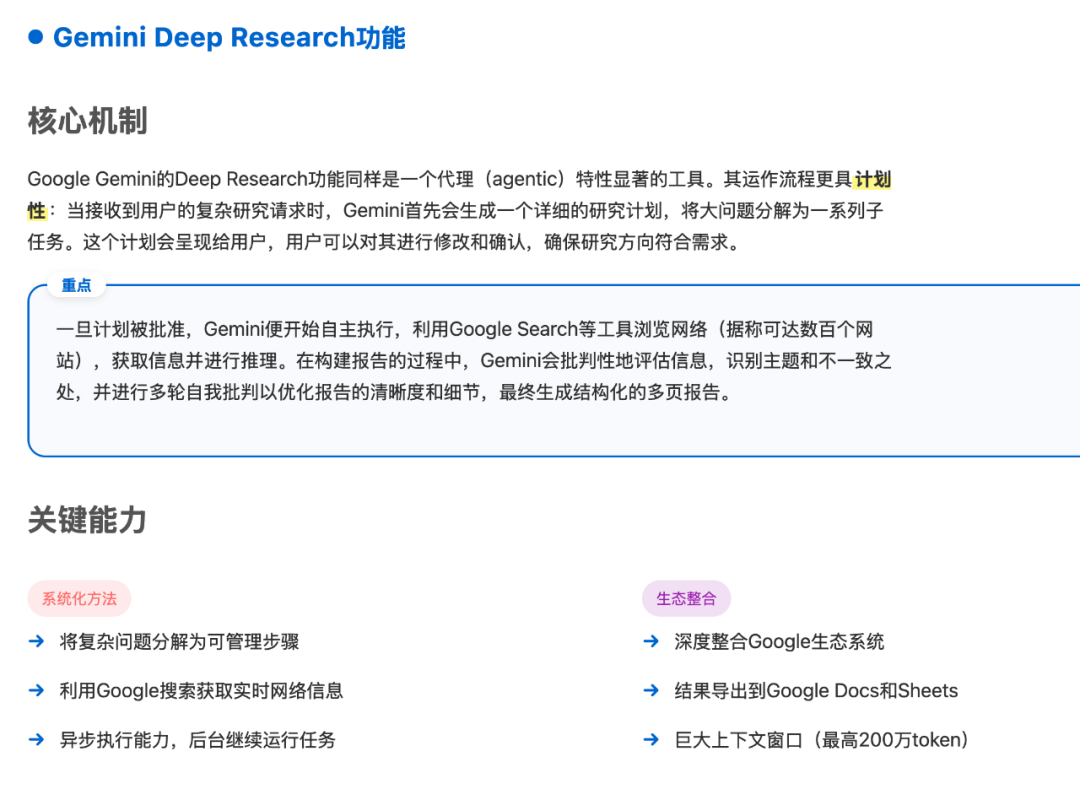Click the 关键能力 section heading
1080x800 pixels.
tap(87, 520)
